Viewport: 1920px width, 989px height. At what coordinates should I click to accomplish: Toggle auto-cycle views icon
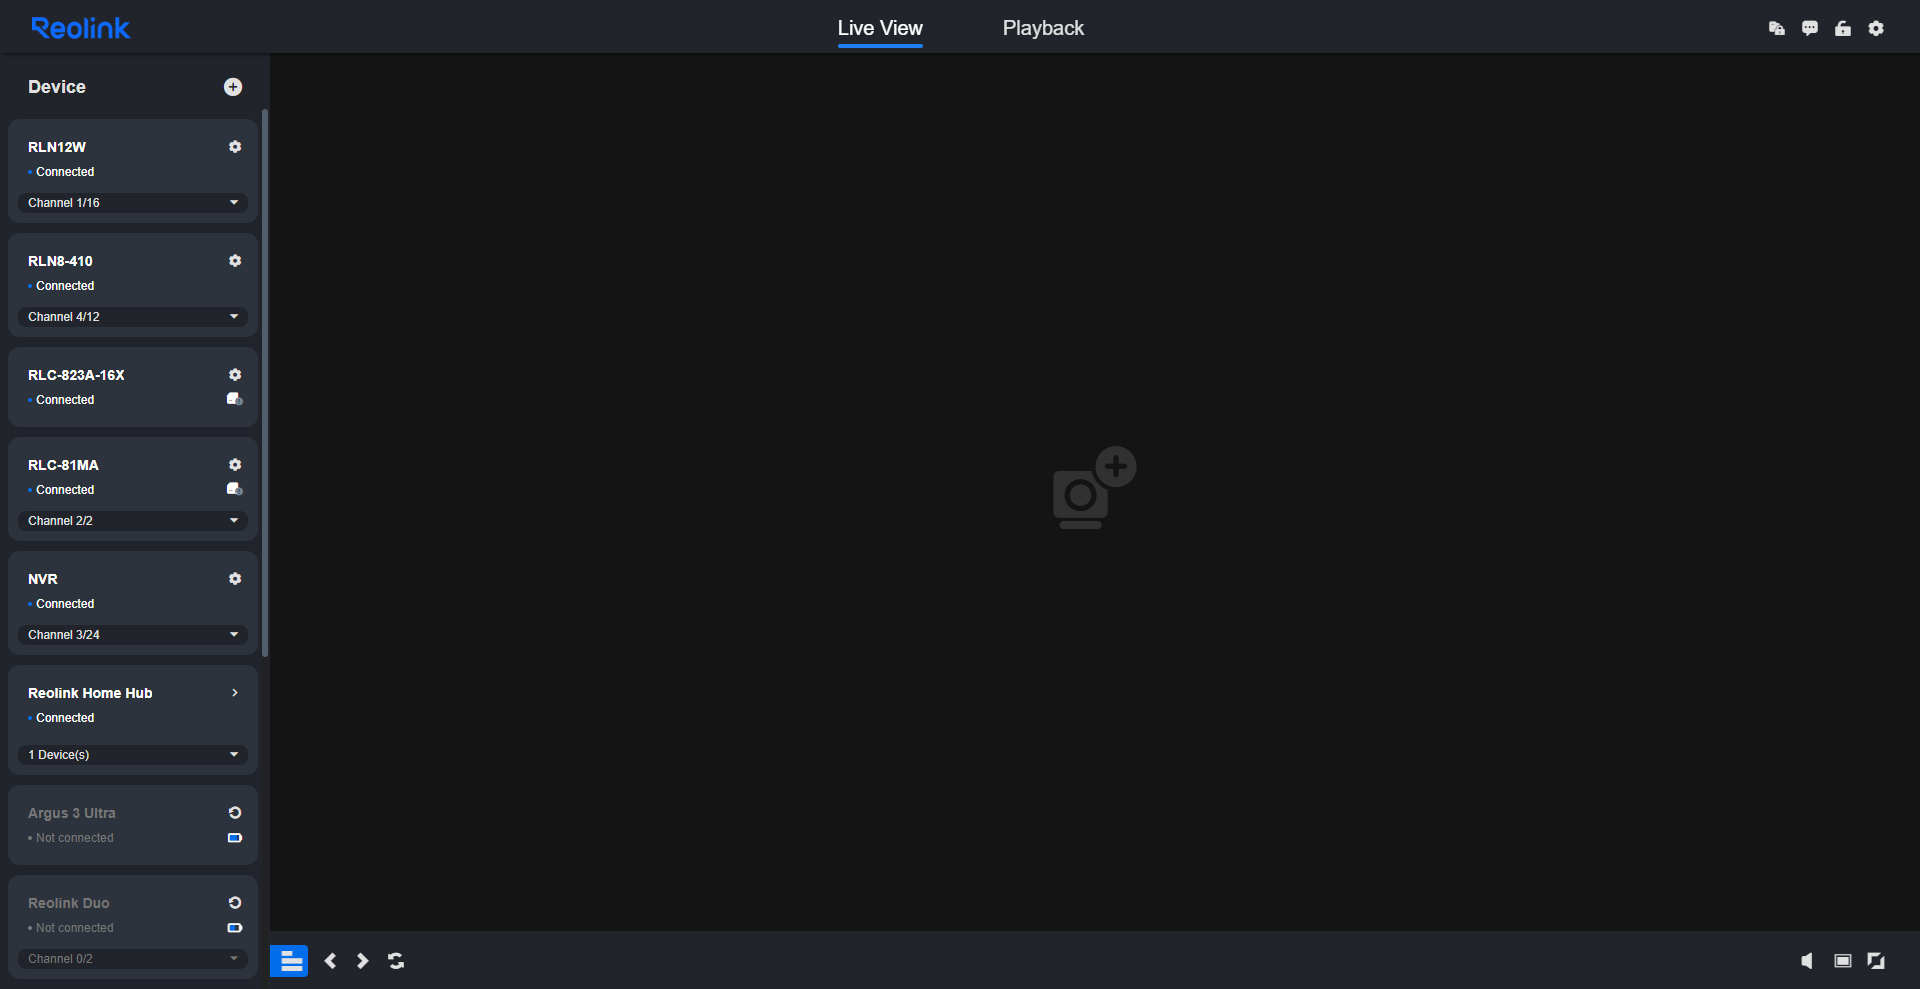(x=396, y=961)
